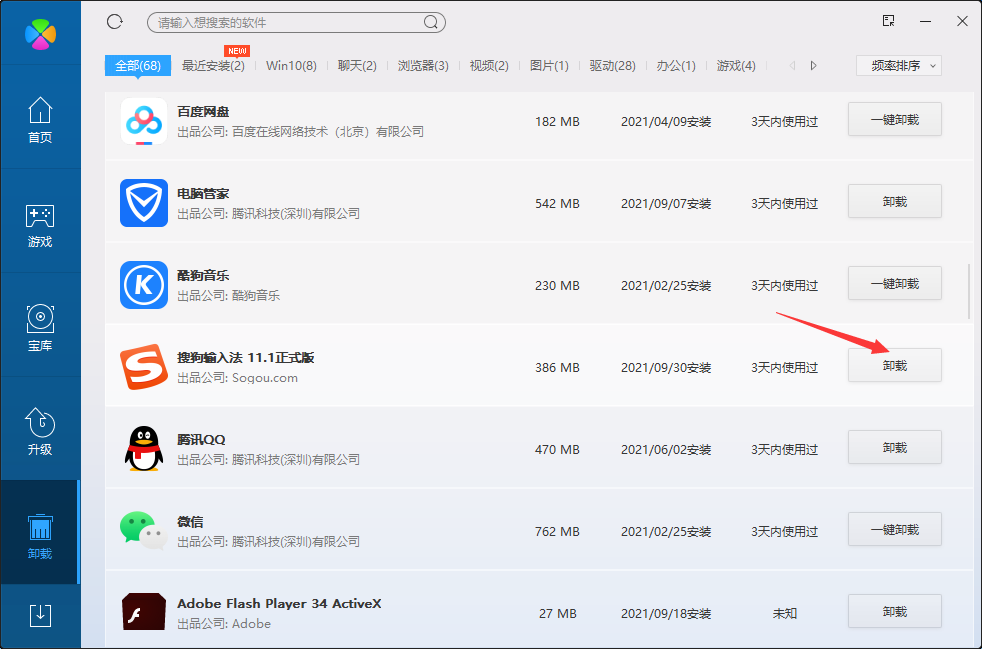Click the 腾讯QQ penguin icon
Image resolution: width=982 pixels, height=649 pixels.
(144, 449)
